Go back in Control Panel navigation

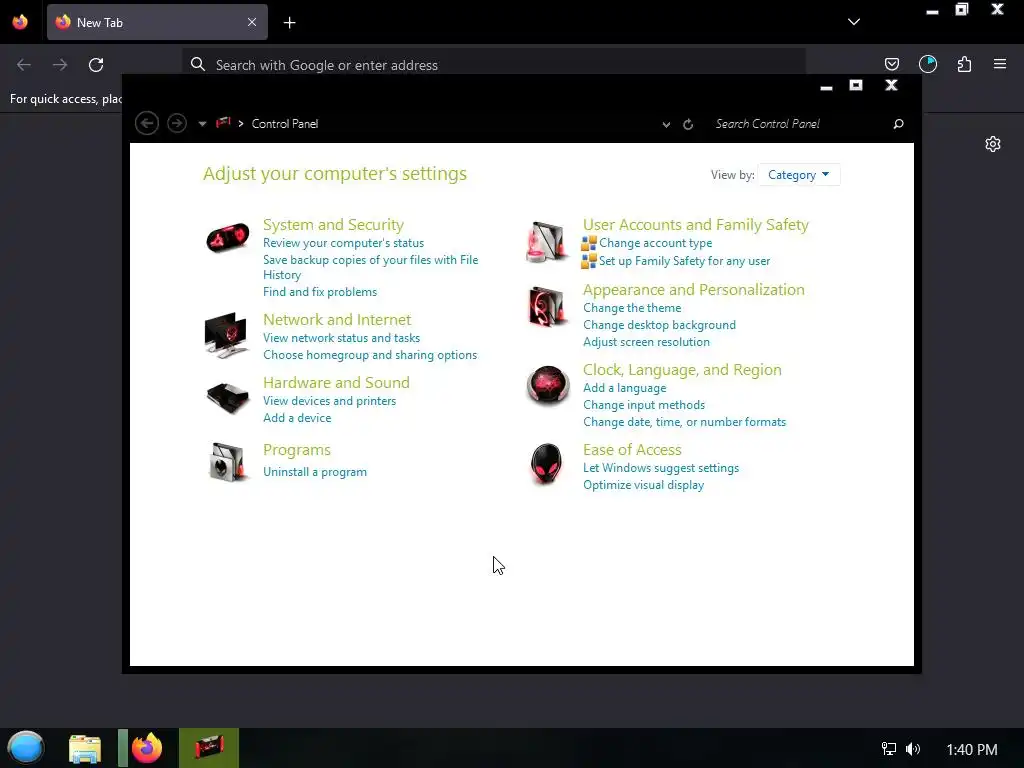[x=147, y=123]
